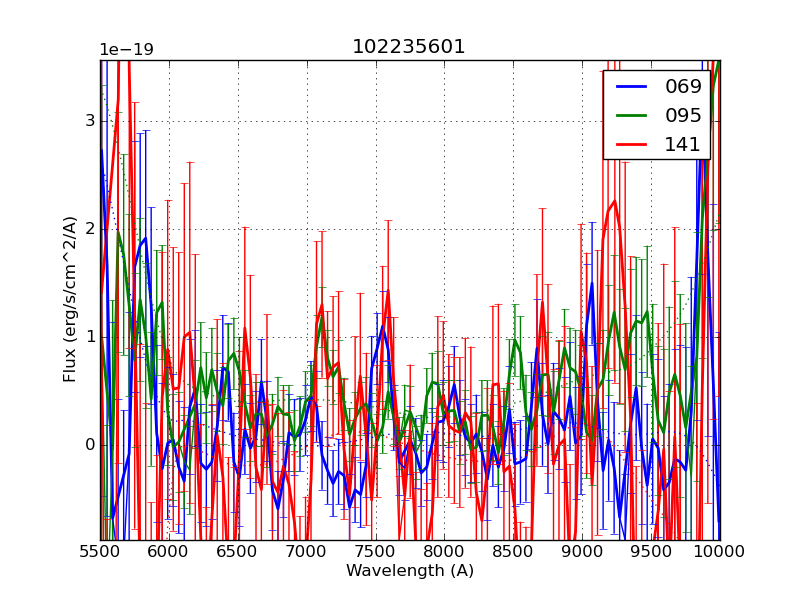Click the plot title 102235601

point(408,47)
